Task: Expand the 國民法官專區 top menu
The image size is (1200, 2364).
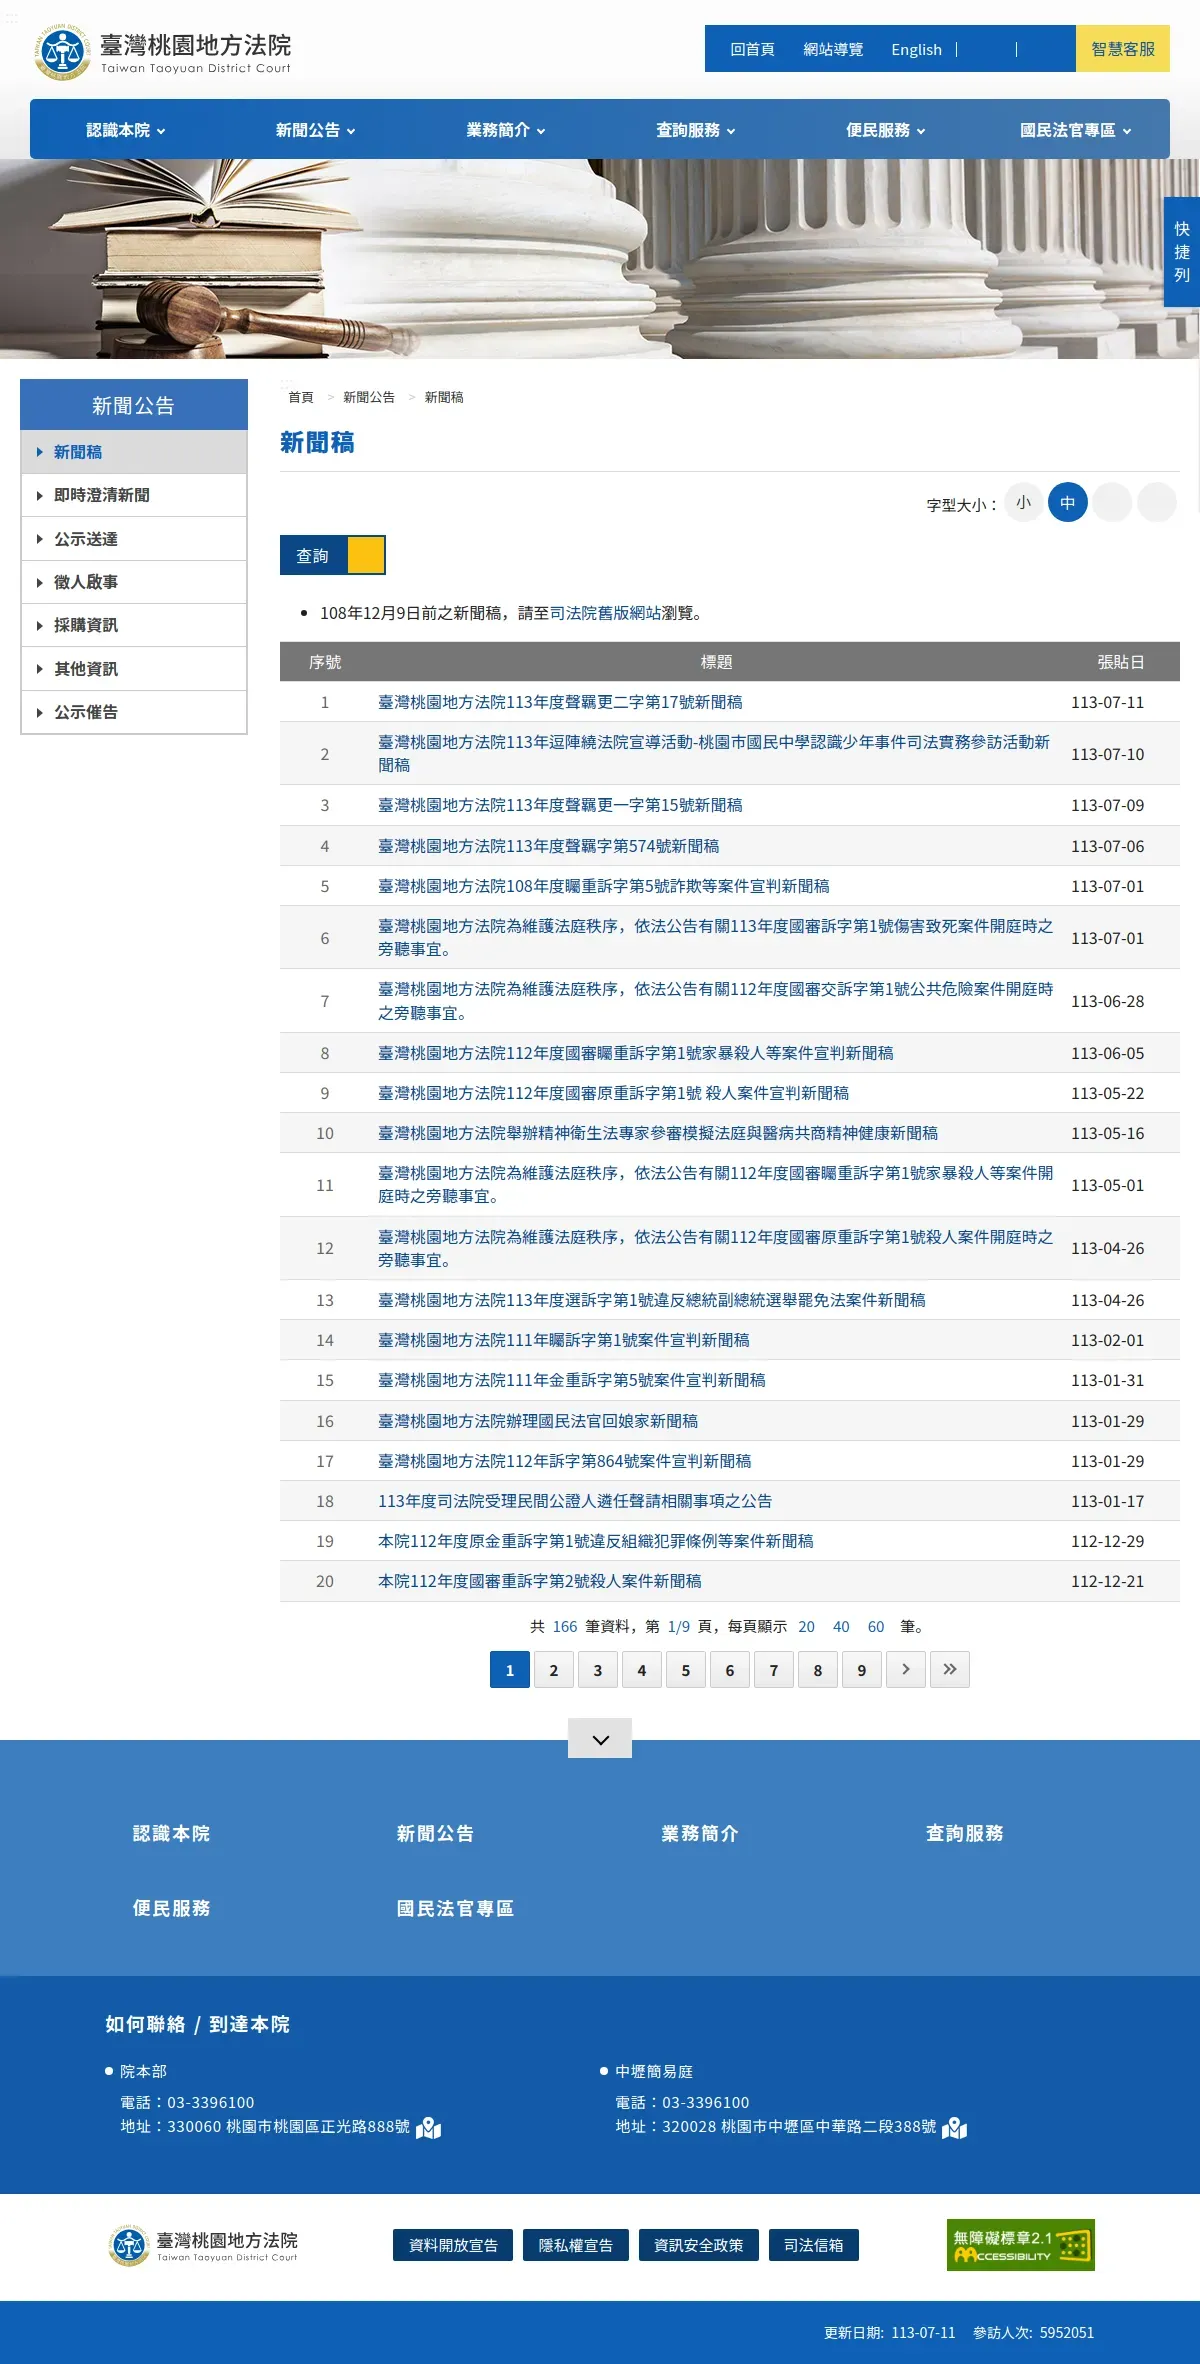Action: [x=1075, y=130]
